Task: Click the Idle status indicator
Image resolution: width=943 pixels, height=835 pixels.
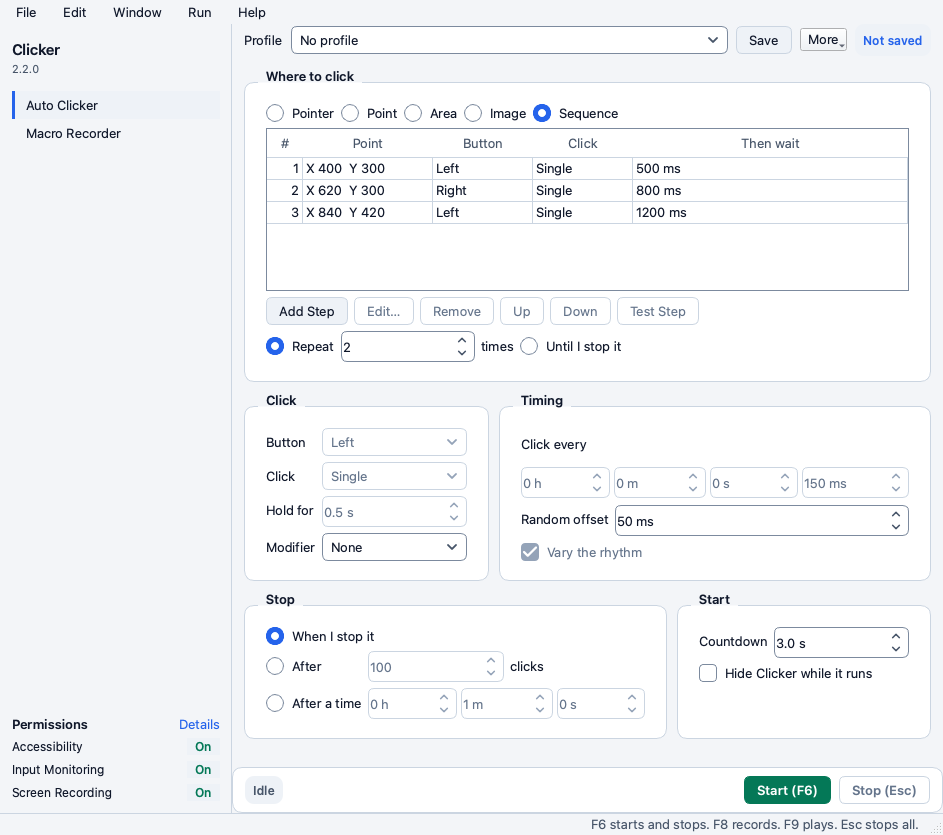Action: coord(263,790)
